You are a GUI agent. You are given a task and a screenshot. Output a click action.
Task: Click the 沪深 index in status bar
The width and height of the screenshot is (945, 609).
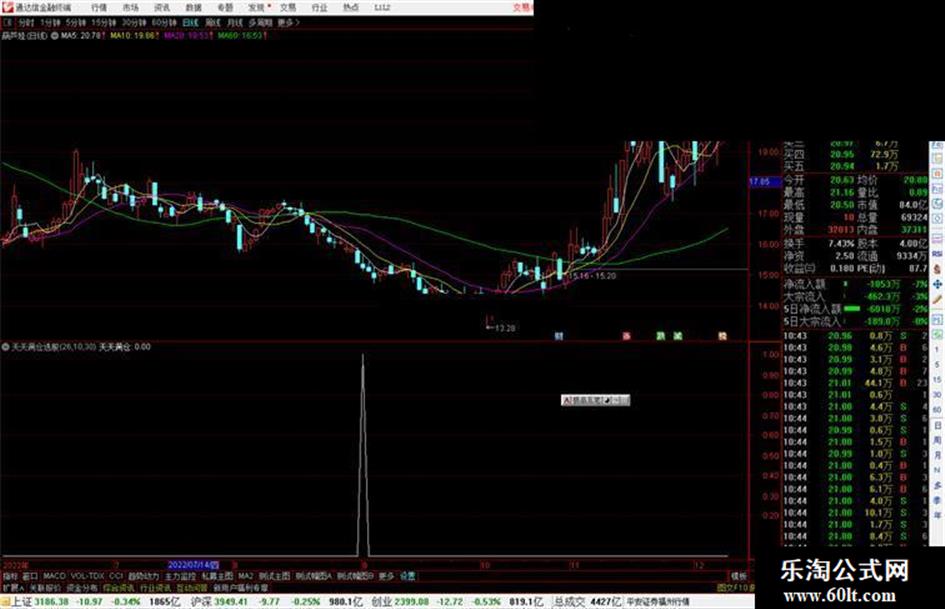[201, 602]
